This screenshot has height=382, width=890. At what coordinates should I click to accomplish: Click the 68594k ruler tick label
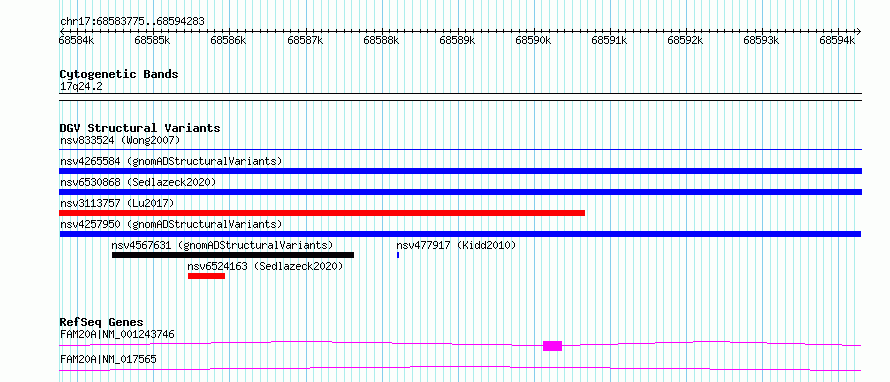tap(837, 40)
